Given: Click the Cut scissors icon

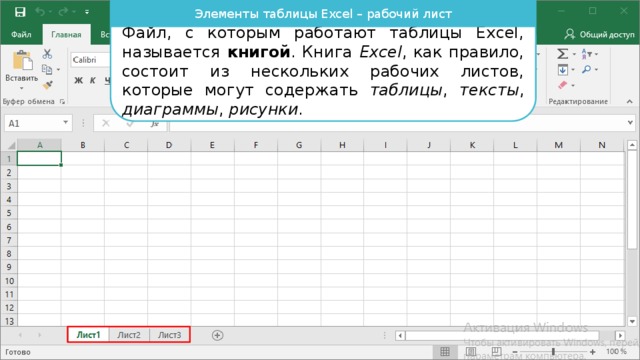Looking at the screenshot, I should click(x=47, y=54).
